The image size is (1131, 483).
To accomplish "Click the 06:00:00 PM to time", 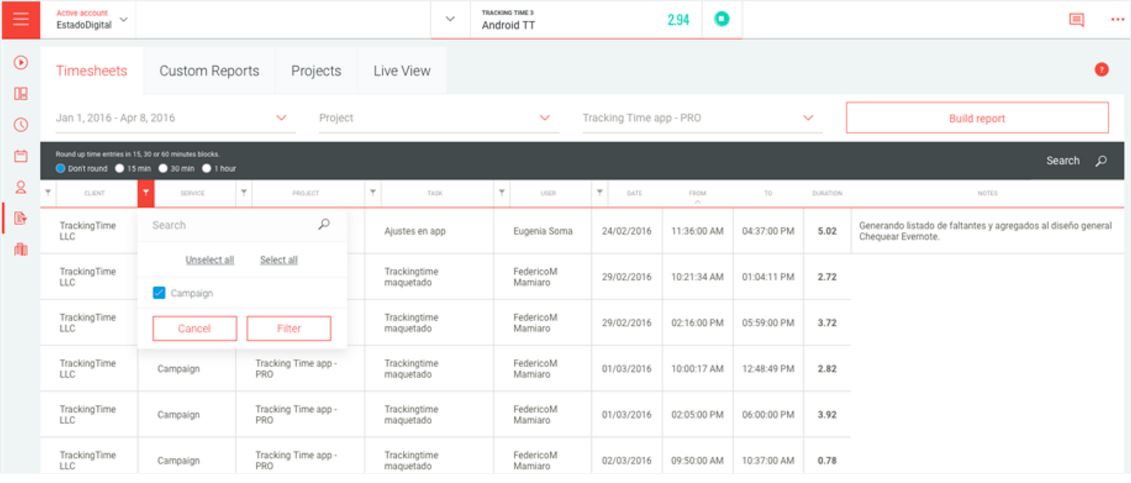I will click(x=767, y=415).
